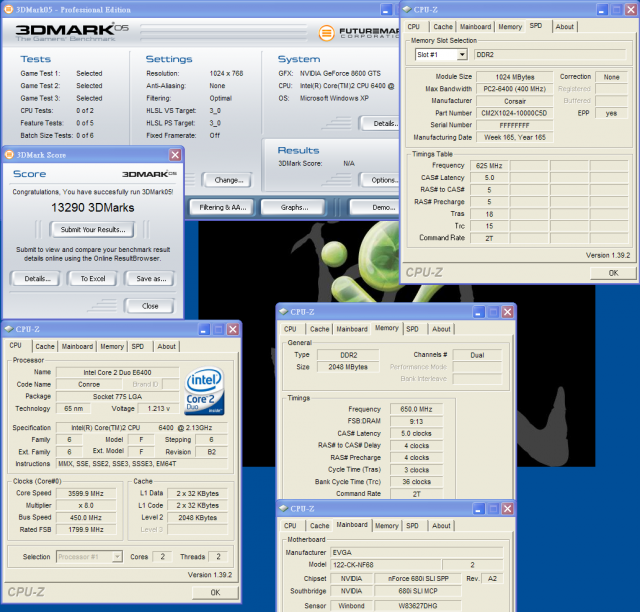Open Cache tab in Mainboard CPU-Z window
Screen dimensions: 640x612
click(319, 526)
